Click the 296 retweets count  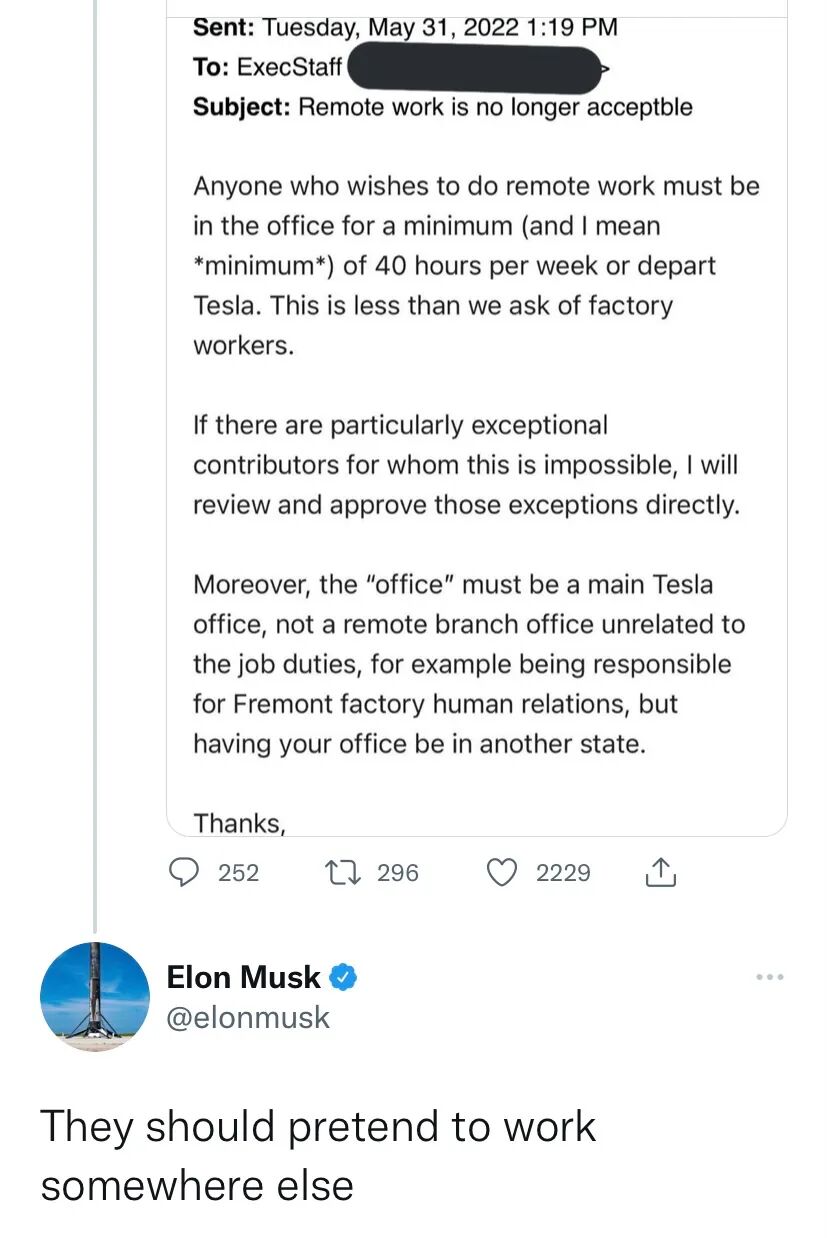[x=398, y=873]
